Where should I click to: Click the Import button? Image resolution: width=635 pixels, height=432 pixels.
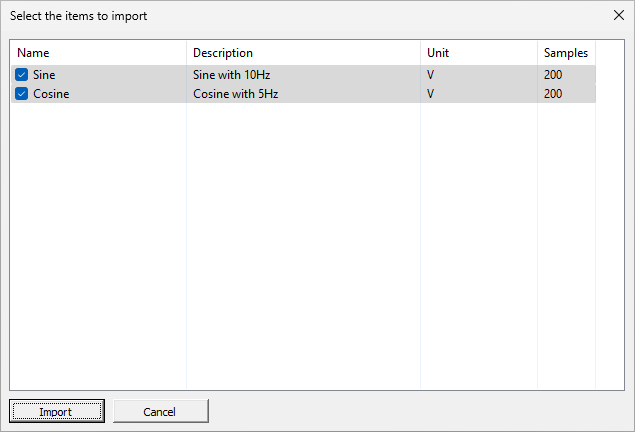[x=56, y=411]
